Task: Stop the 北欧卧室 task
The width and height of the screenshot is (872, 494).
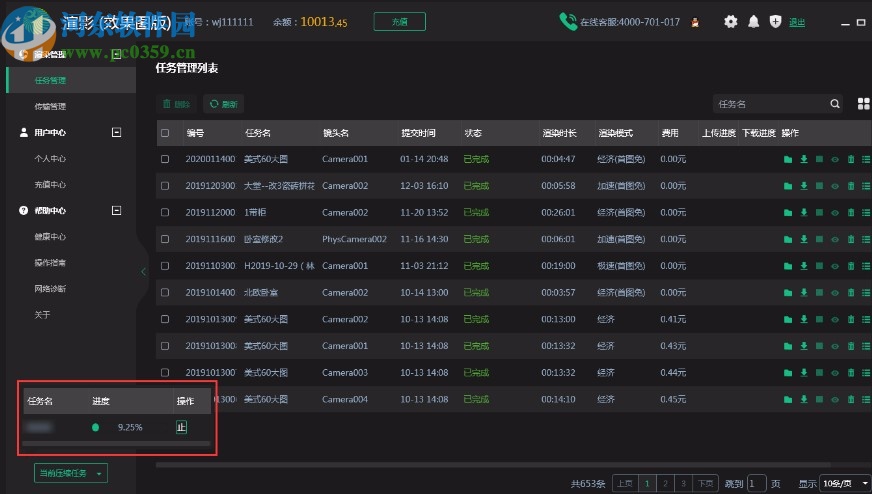Action: point(819,293)
